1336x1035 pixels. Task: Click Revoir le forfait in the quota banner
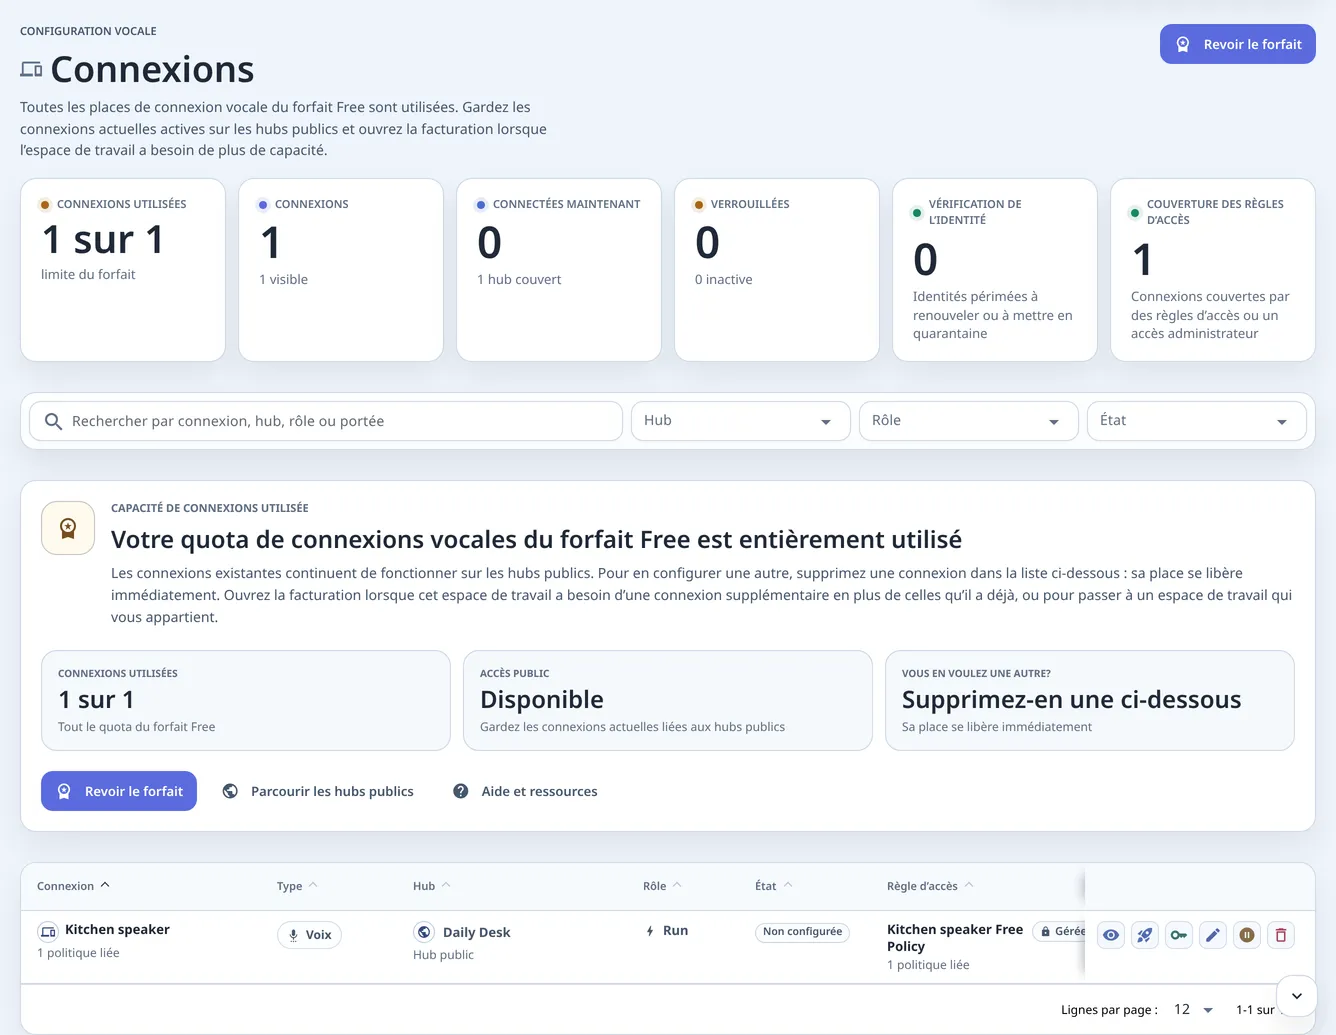[119, 791]
